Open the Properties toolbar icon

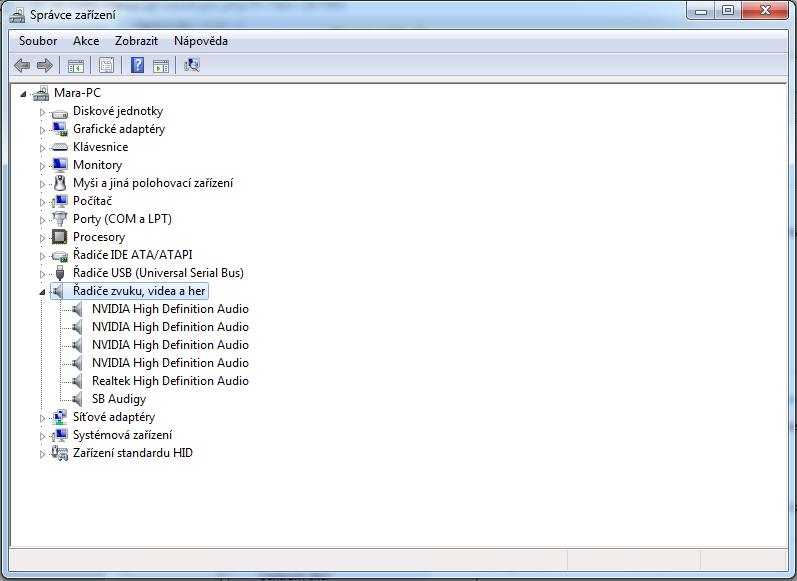tap(106, 66)
